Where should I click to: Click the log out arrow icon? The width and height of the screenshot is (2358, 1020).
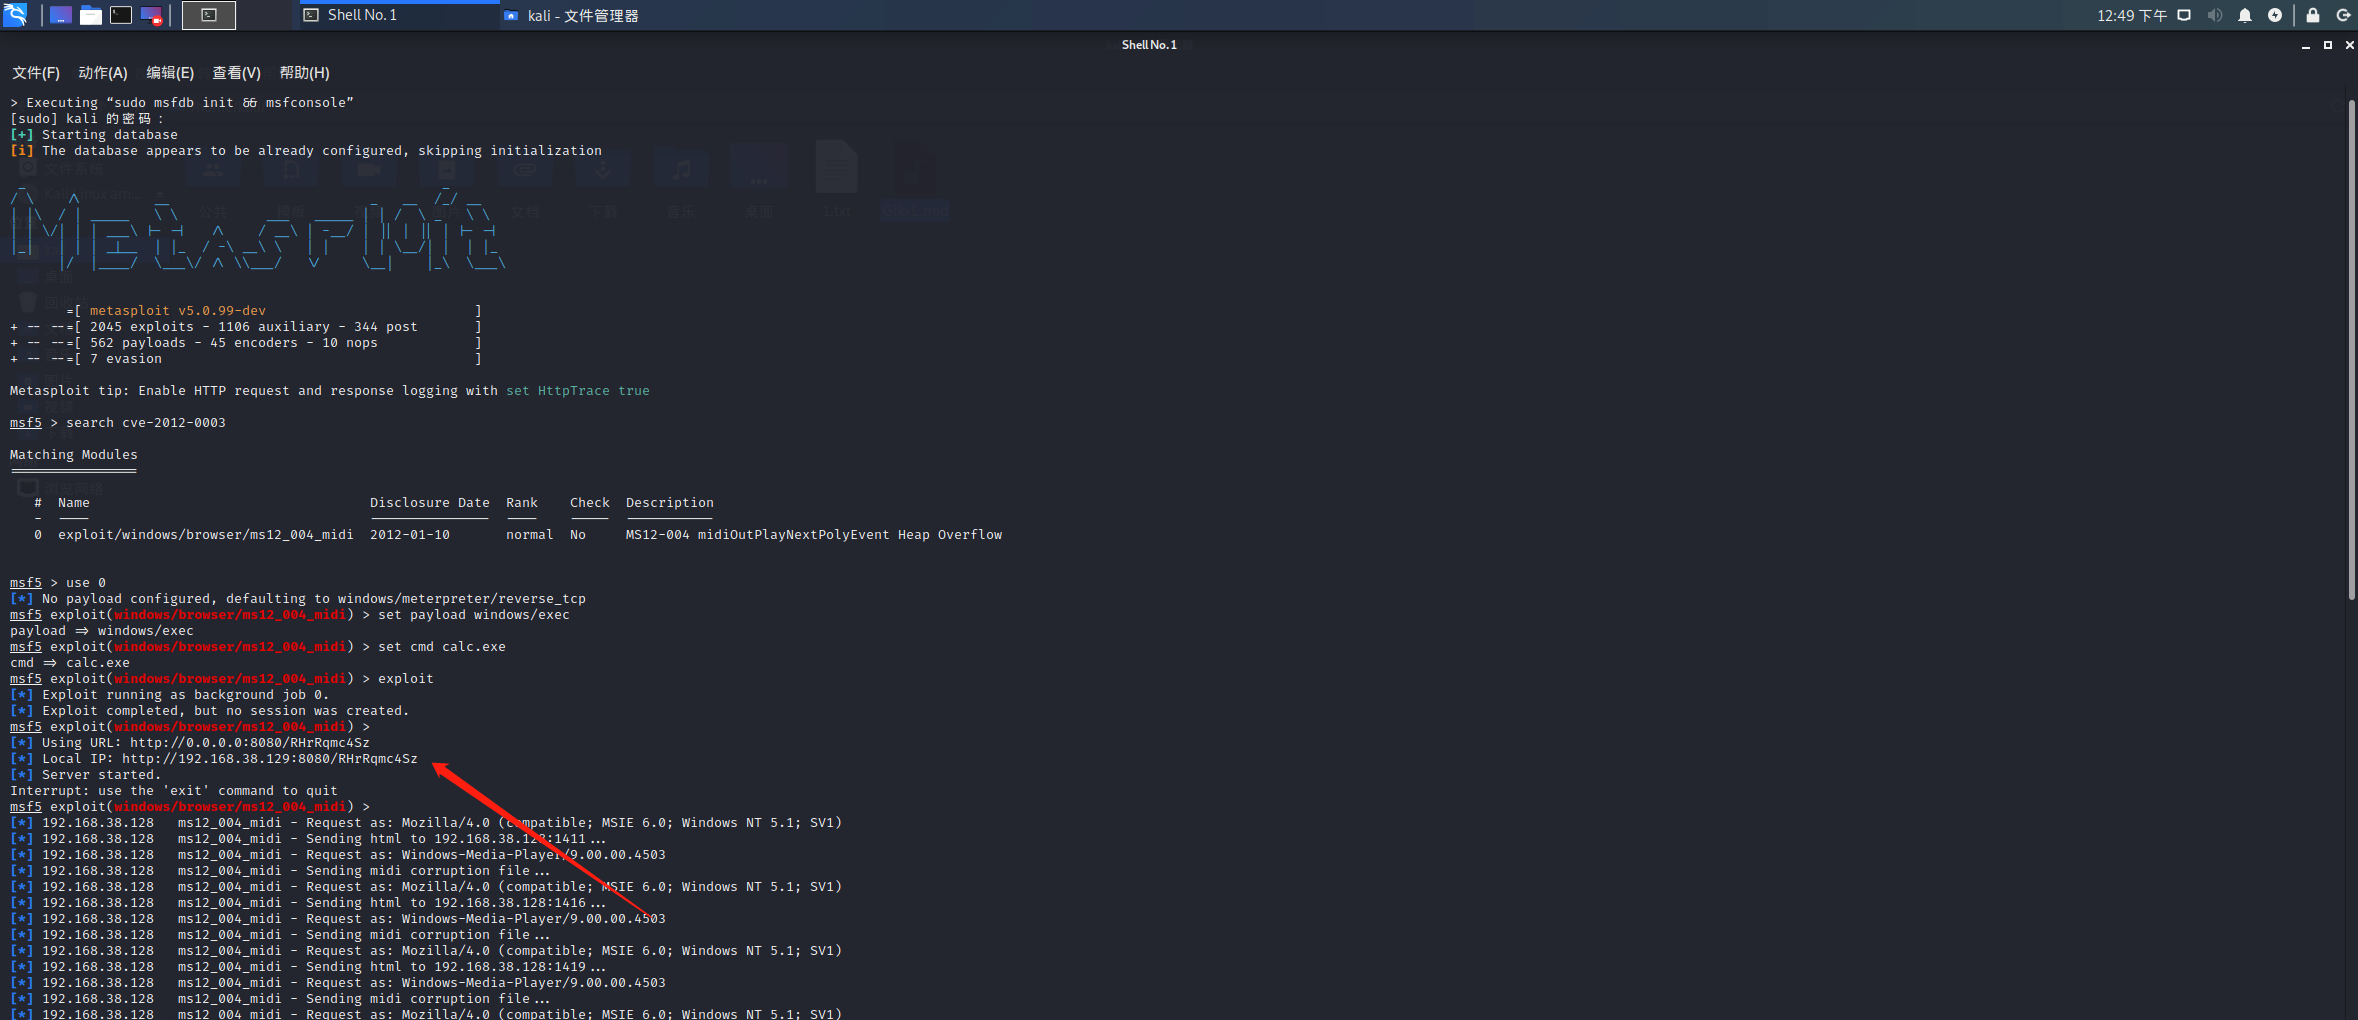[x=2343, y=15]
